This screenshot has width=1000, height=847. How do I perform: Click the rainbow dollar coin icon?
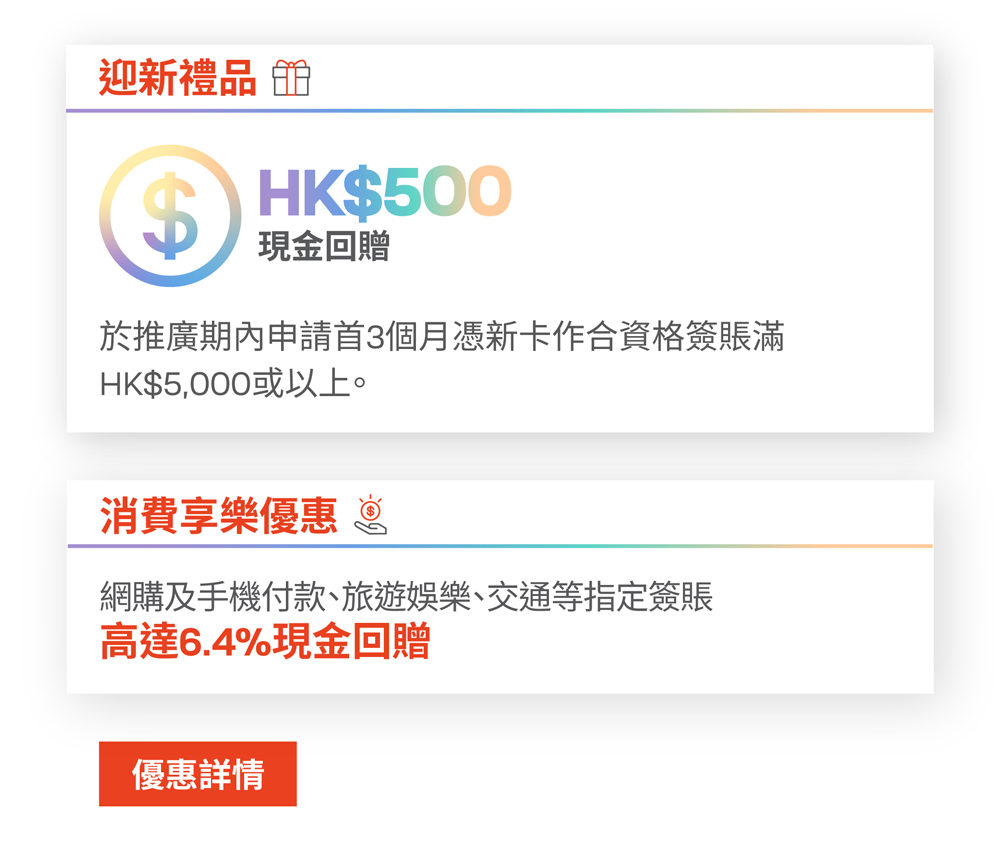pos(170,216)
